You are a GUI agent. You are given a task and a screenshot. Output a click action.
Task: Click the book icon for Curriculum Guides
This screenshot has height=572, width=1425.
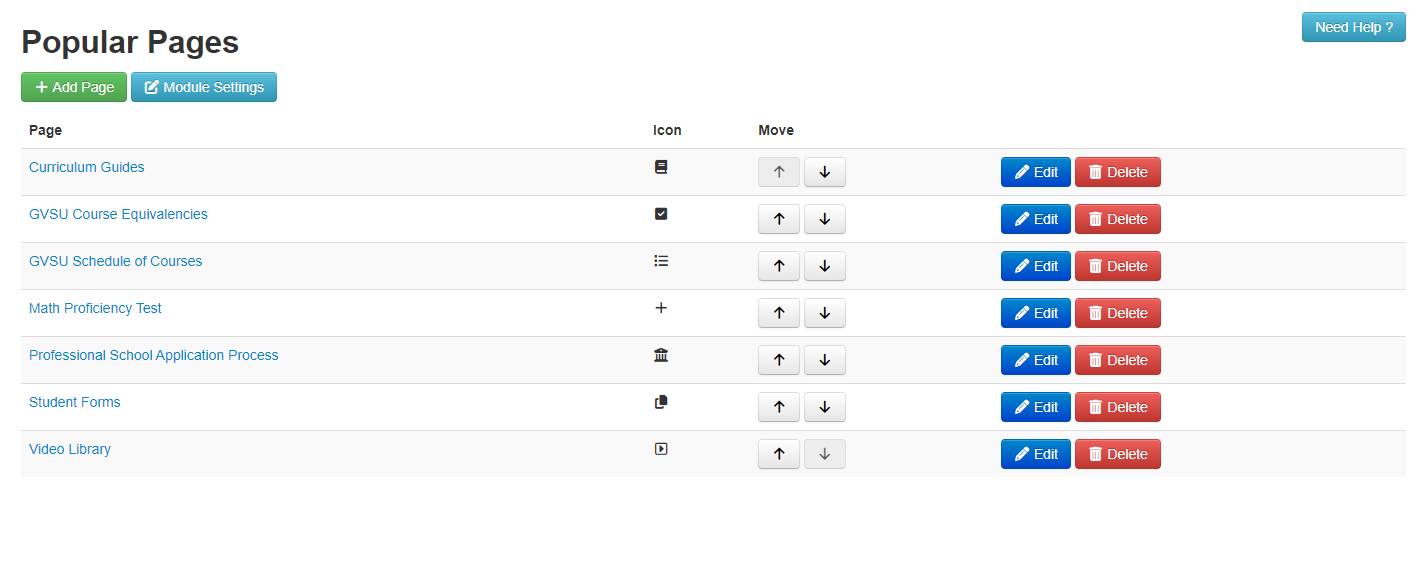pyautogui.click(x=660, y=168)
